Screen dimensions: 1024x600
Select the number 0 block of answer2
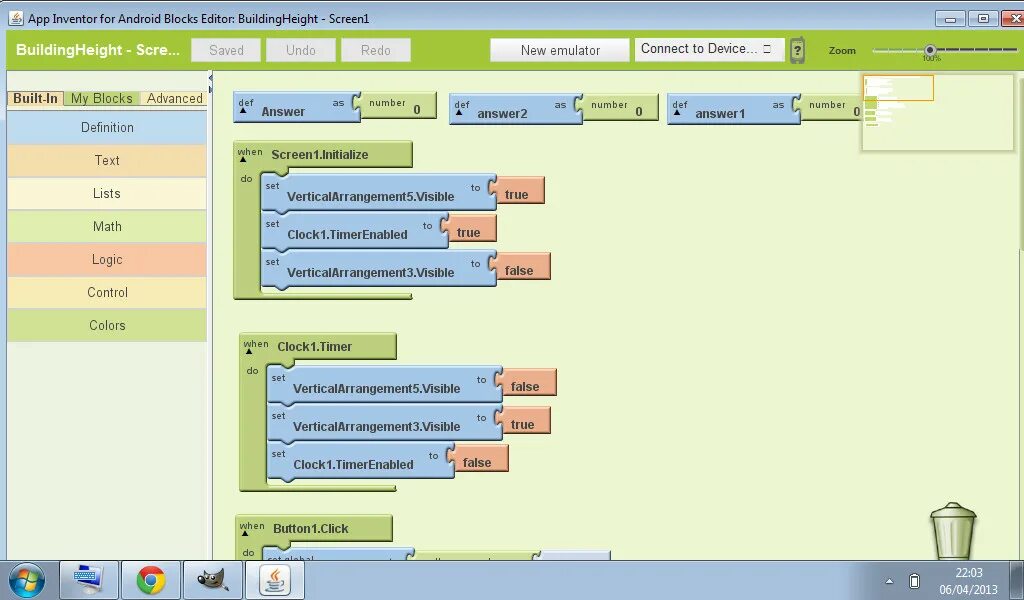tap(620, 108)
